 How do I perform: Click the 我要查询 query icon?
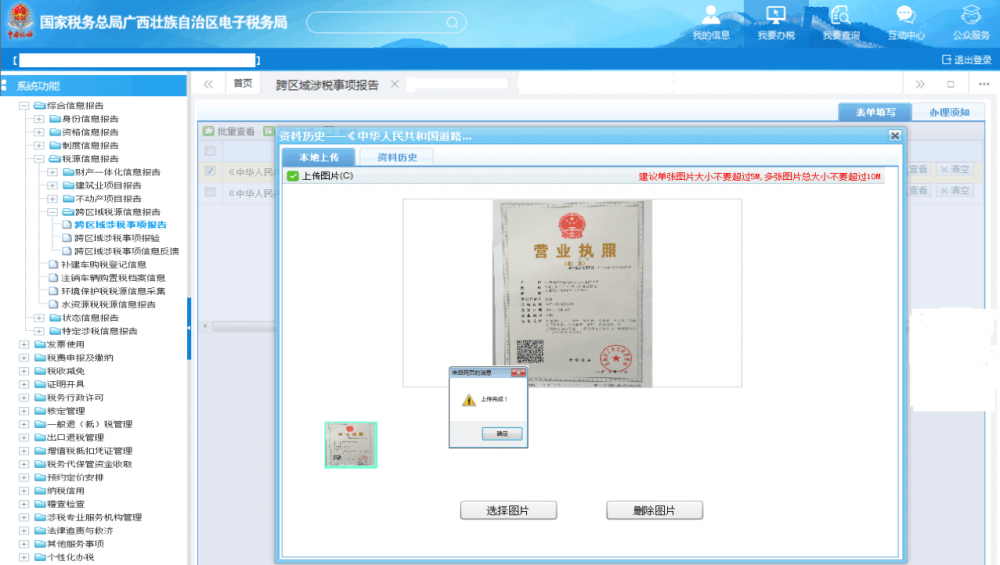click(x=840, y=17)
